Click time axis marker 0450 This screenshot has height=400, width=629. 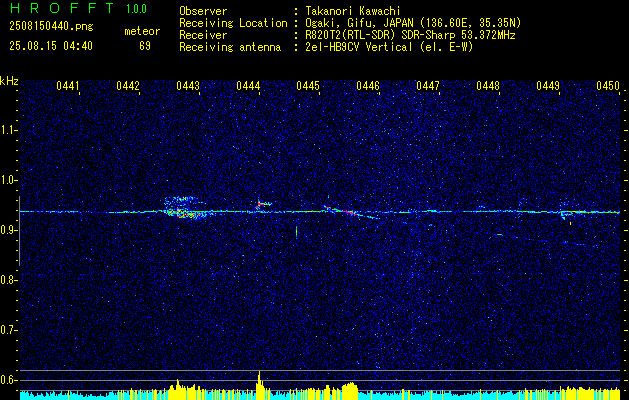click(608, 86)
